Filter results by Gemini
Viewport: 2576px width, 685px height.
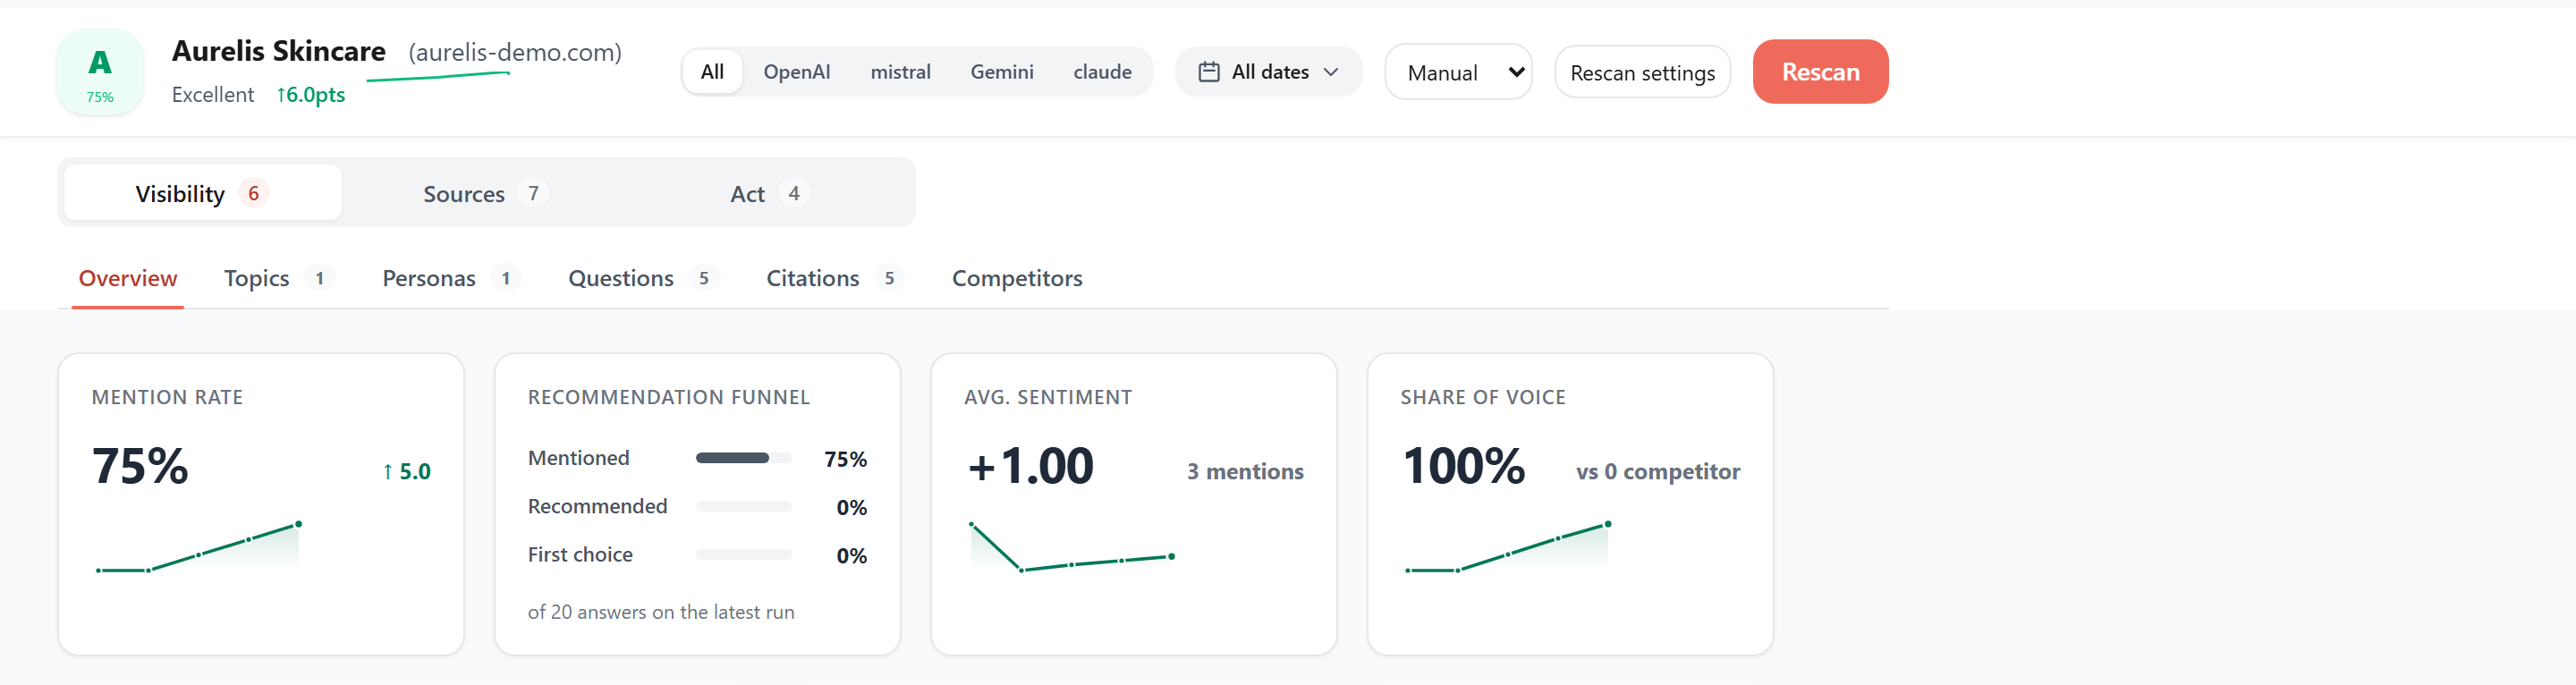(x=1002, y=72)
